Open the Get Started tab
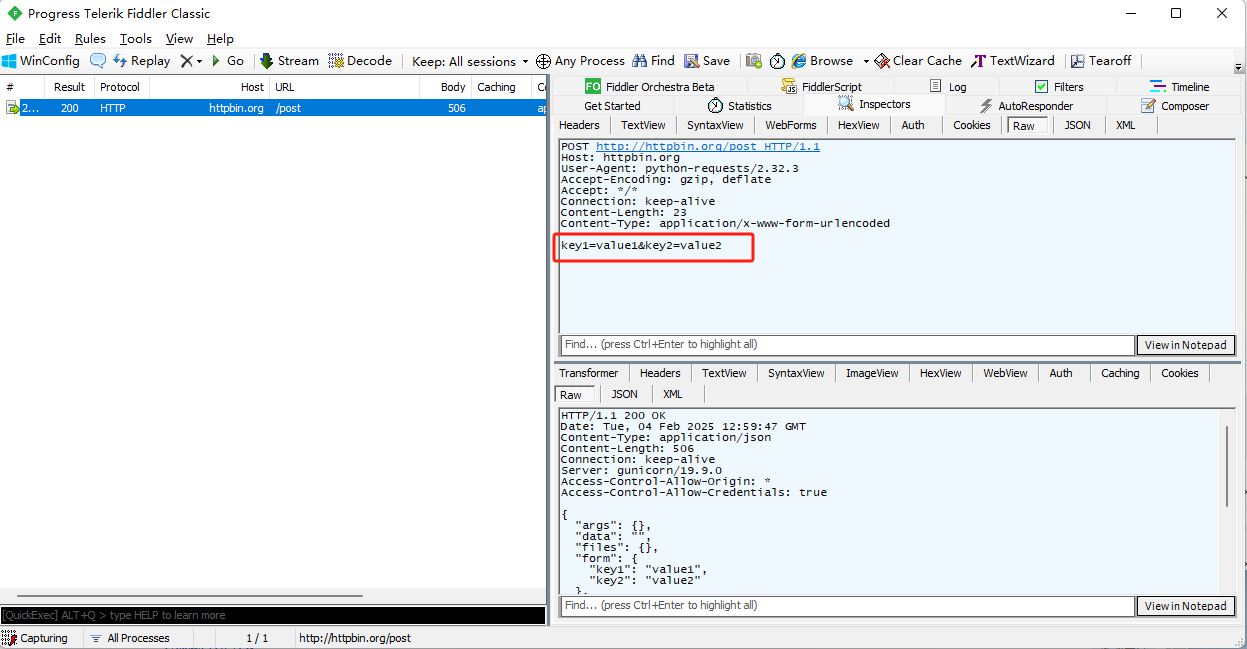 point(612,106)
